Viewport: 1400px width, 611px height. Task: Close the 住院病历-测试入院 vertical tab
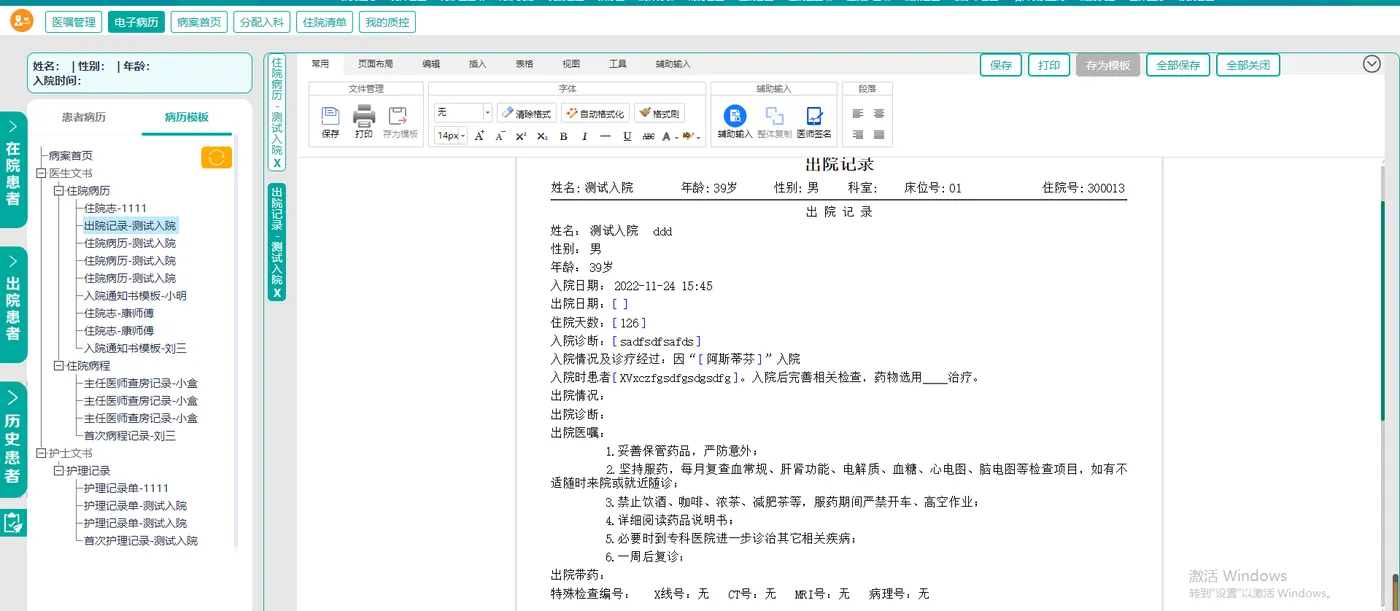point(277,163)
